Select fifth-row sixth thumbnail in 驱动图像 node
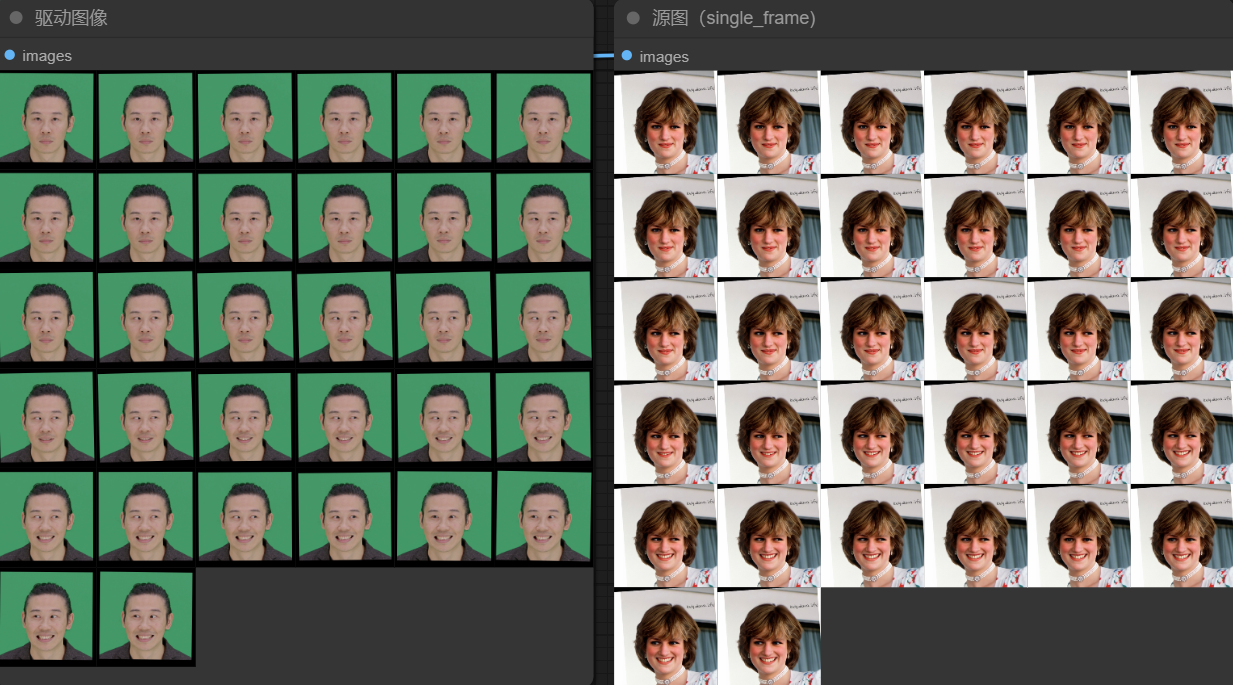Screen dimensions: 1233x685 543,516
